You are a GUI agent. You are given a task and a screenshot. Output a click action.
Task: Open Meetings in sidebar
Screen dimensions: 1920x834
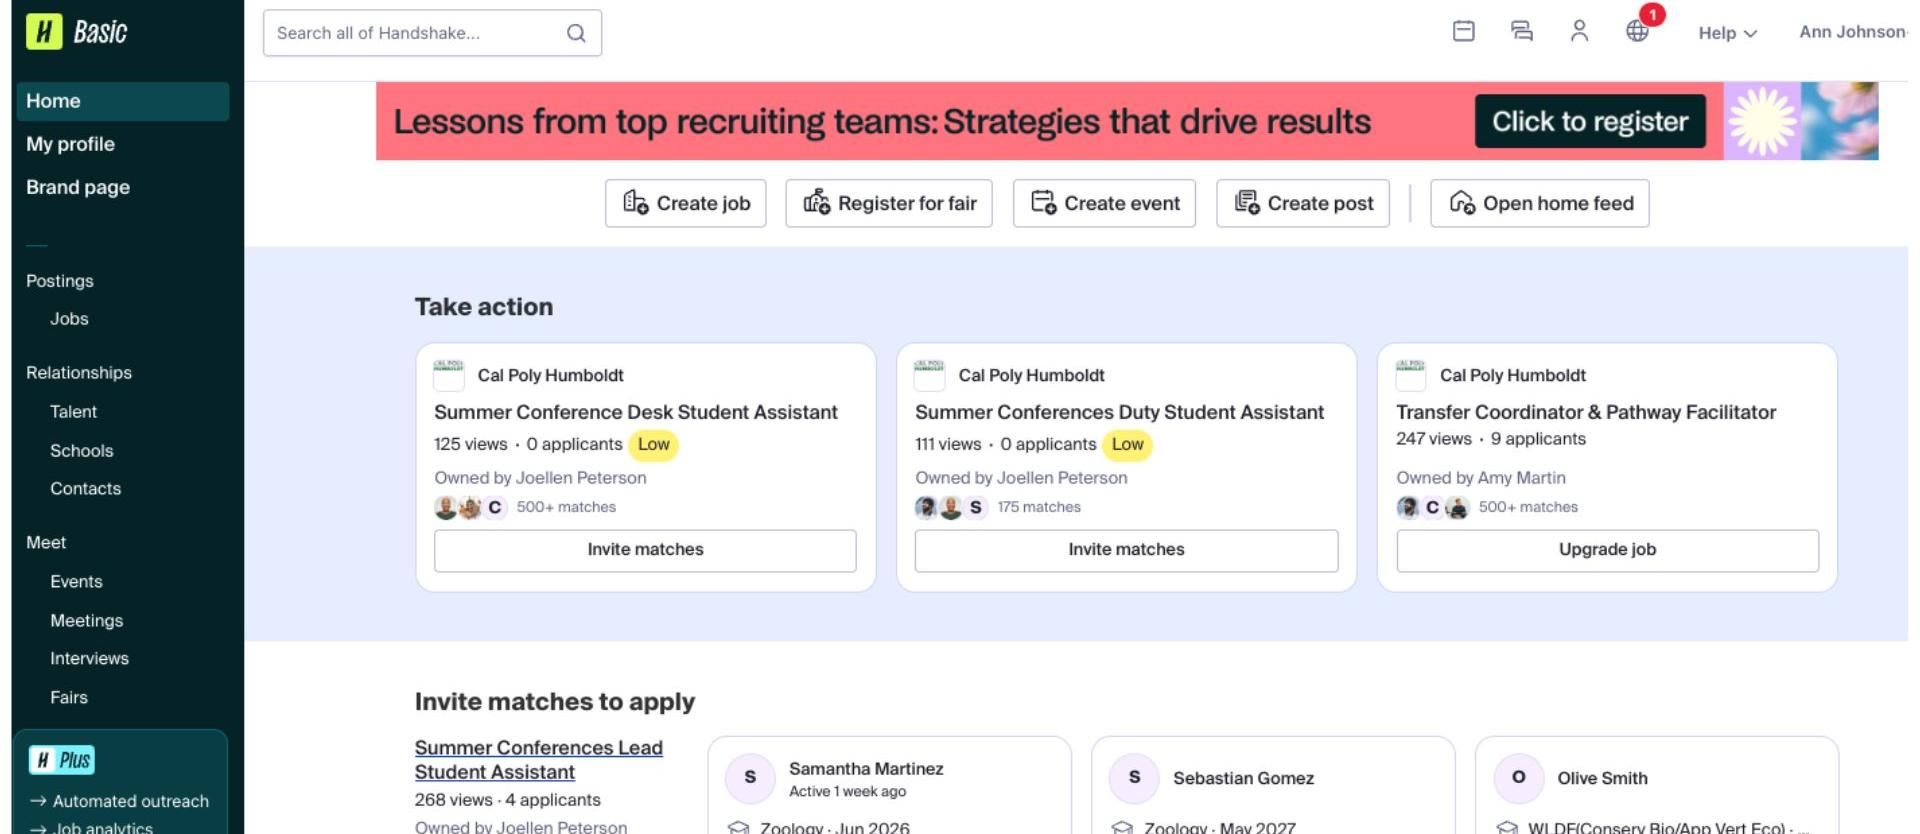click(86, 621)
